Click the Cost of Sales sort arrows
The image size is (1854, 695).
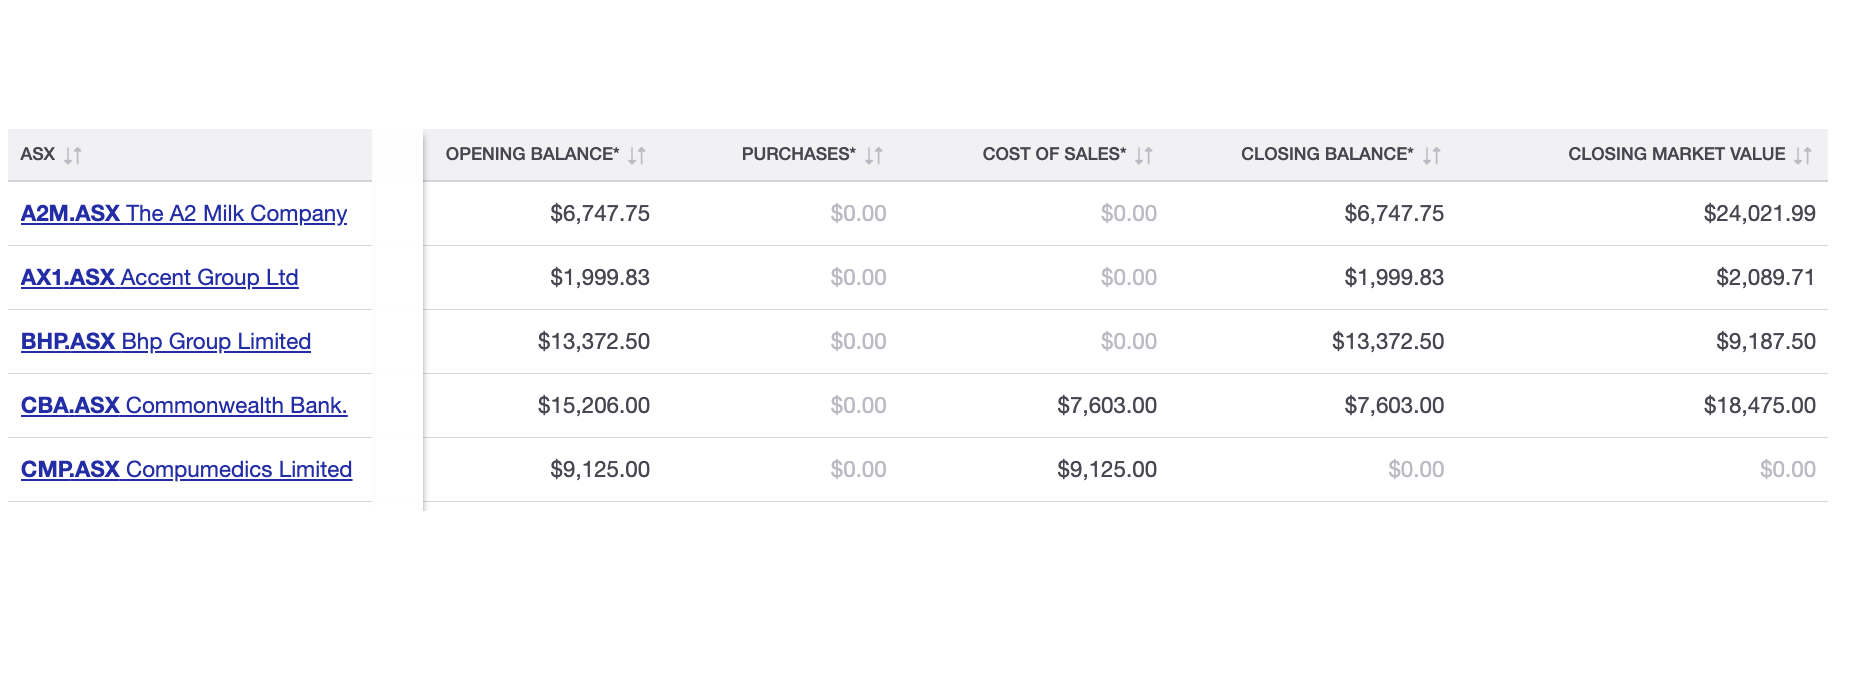click(x=1144, y=155)
